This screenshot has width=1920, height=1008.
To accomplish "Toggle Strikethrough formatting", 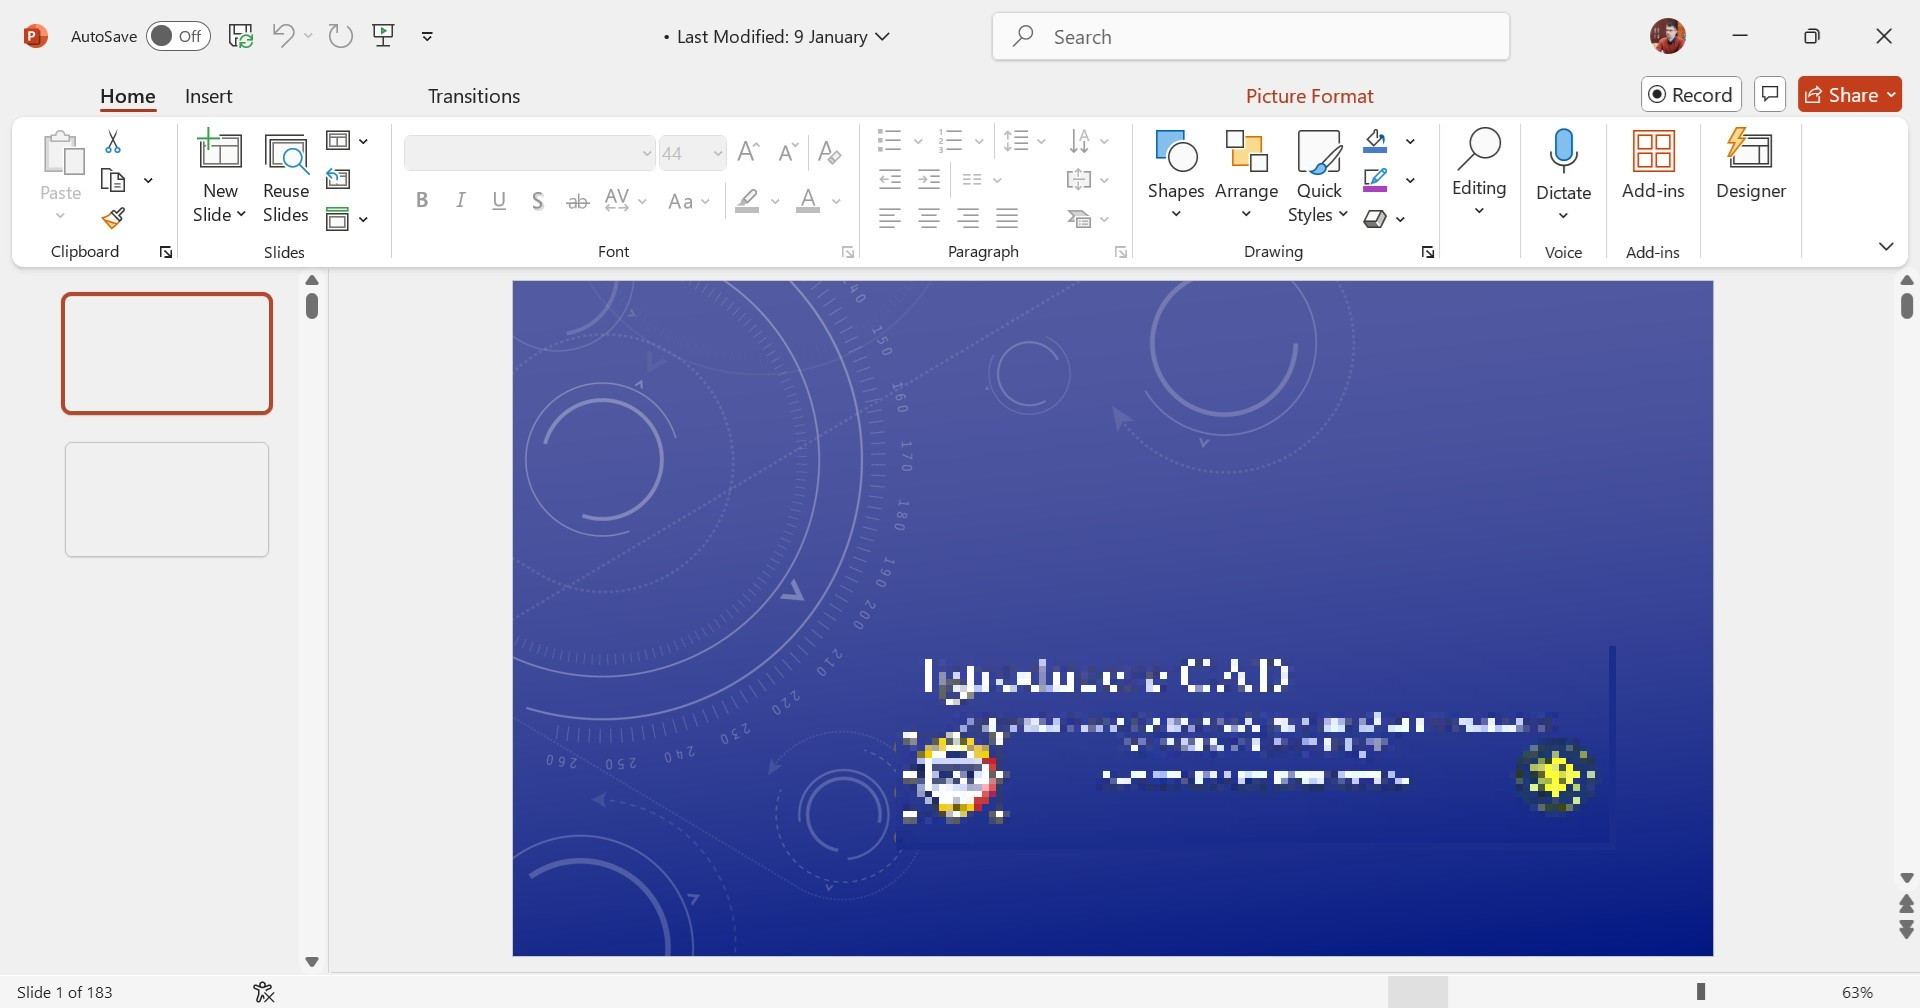I will (577, 201).
